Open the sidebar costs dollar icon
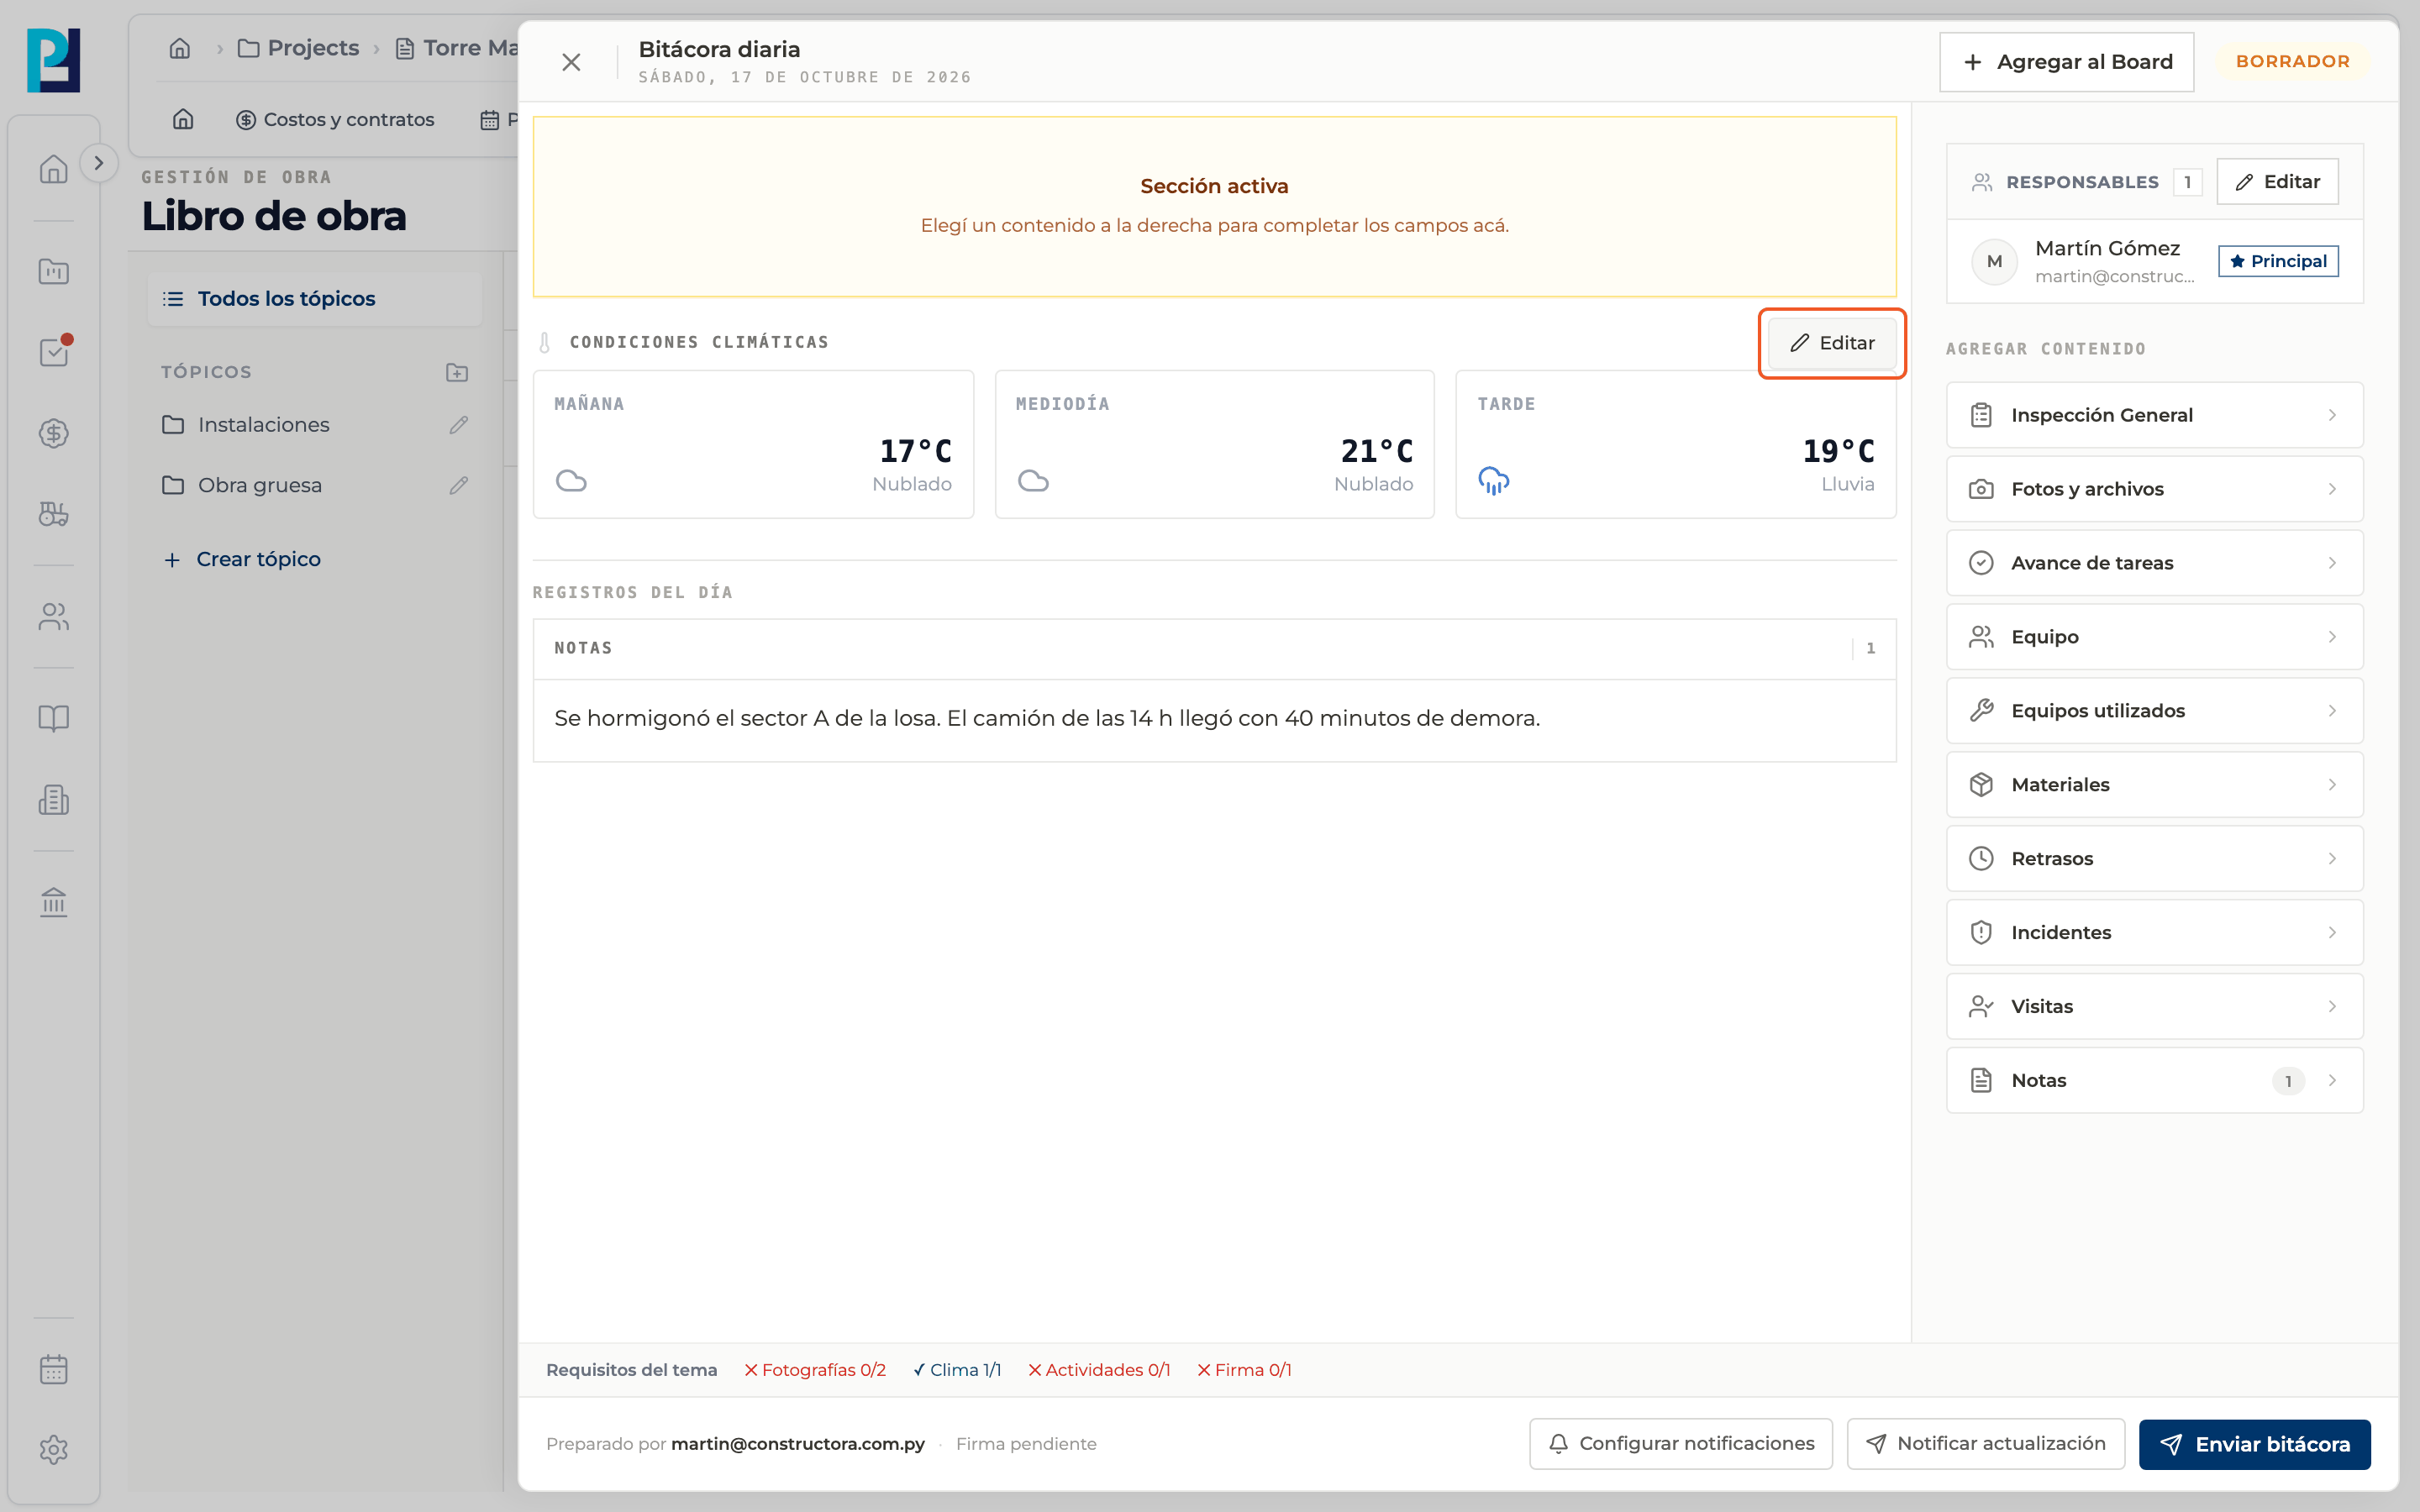 54,433
